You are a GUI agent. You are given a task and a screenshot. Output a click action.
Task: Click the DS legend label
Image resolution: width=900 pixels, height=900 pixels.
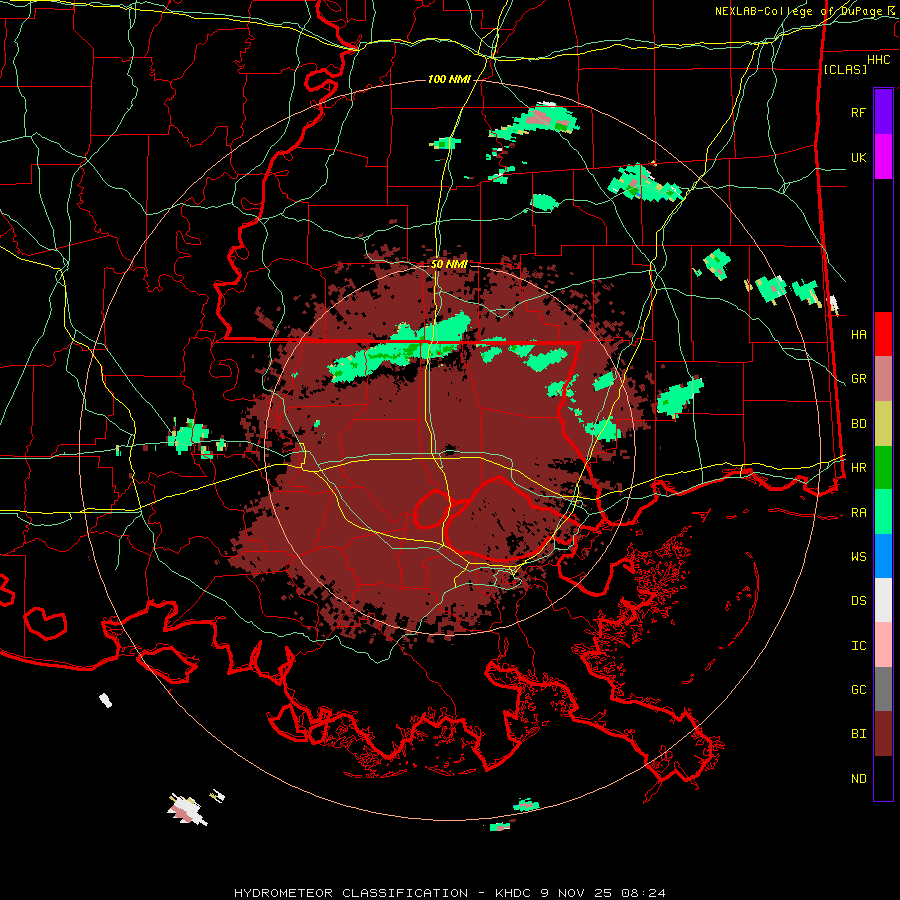[x=858, y=601]
